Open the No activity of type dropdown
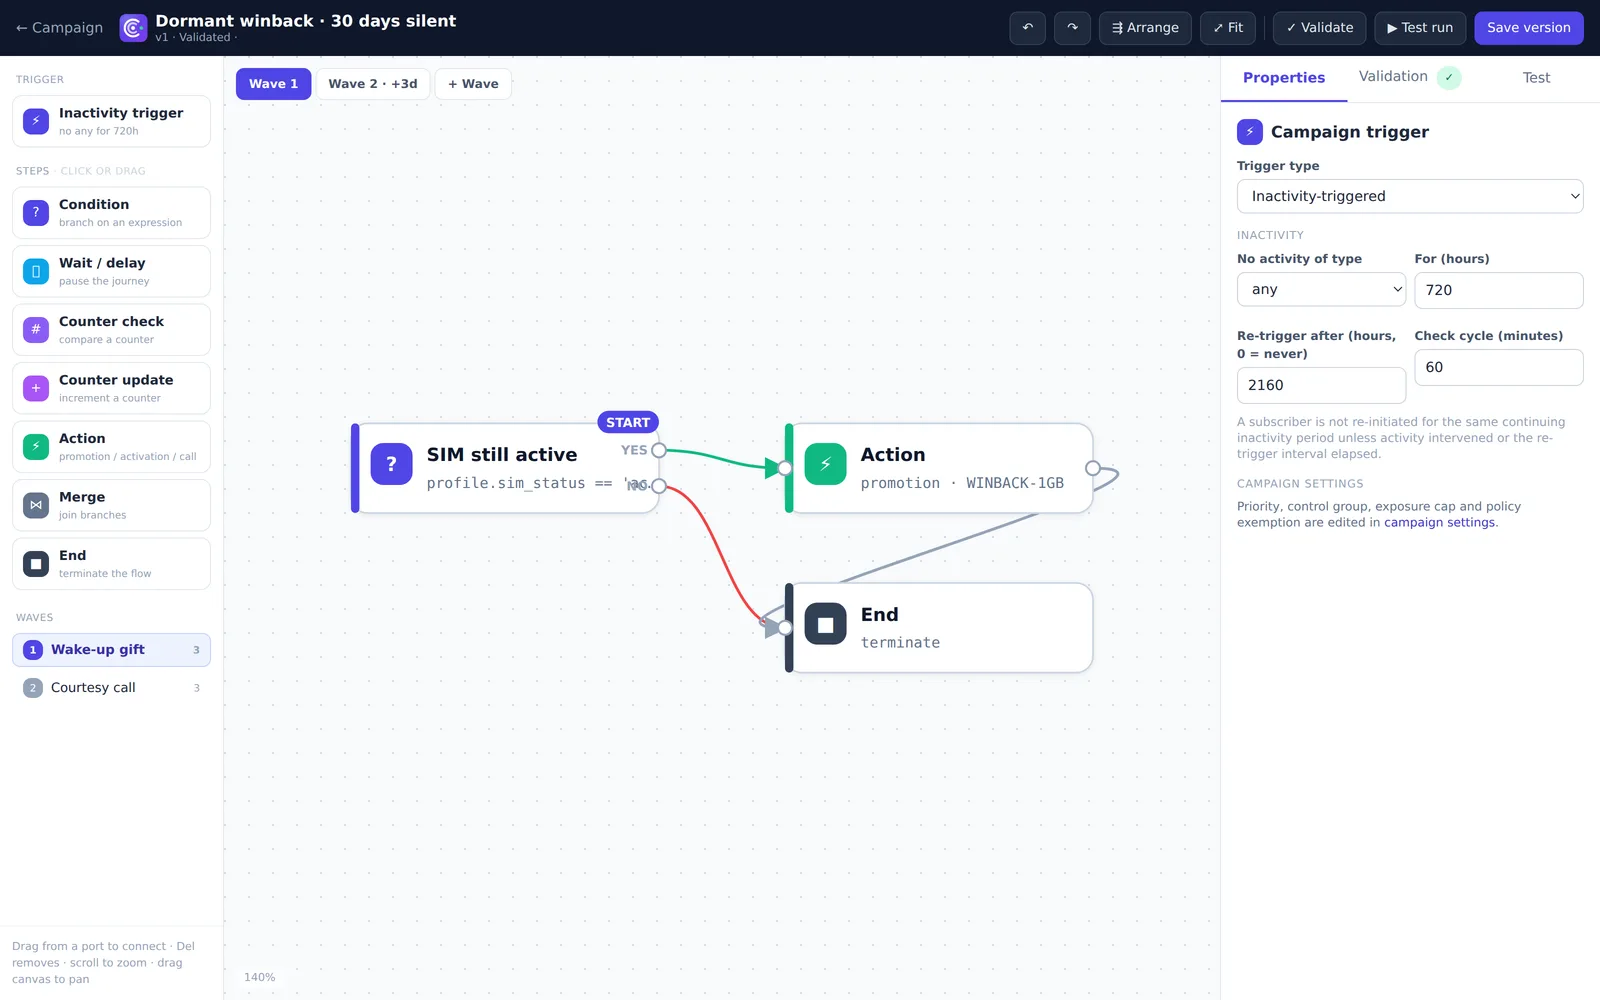The image size is (1600, 1000). coord(1321,289)
